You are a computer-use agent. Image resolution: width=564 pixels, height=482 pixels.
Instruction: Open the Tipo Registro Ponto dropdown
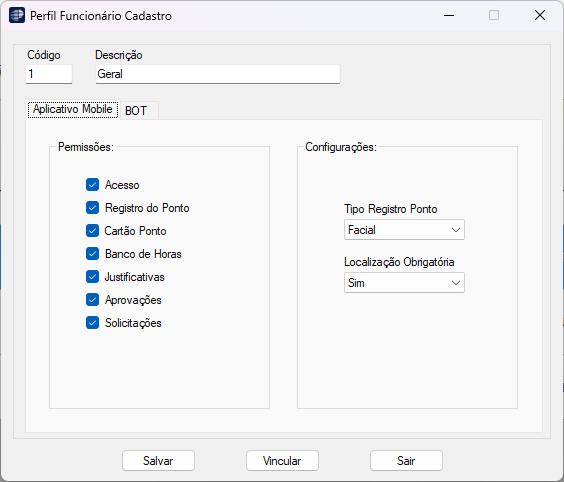tap(404, 229)
